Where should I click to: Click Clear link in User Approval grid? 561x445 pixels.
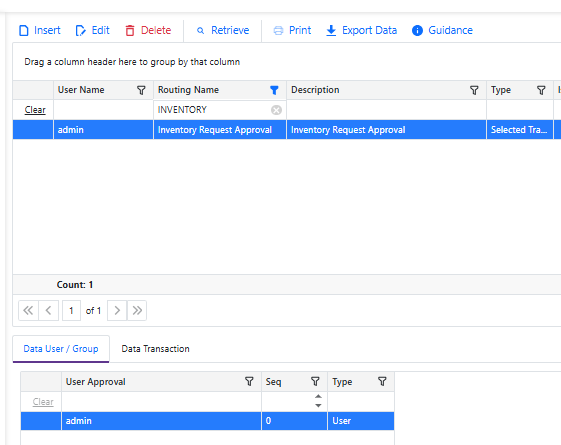point(43,402)
